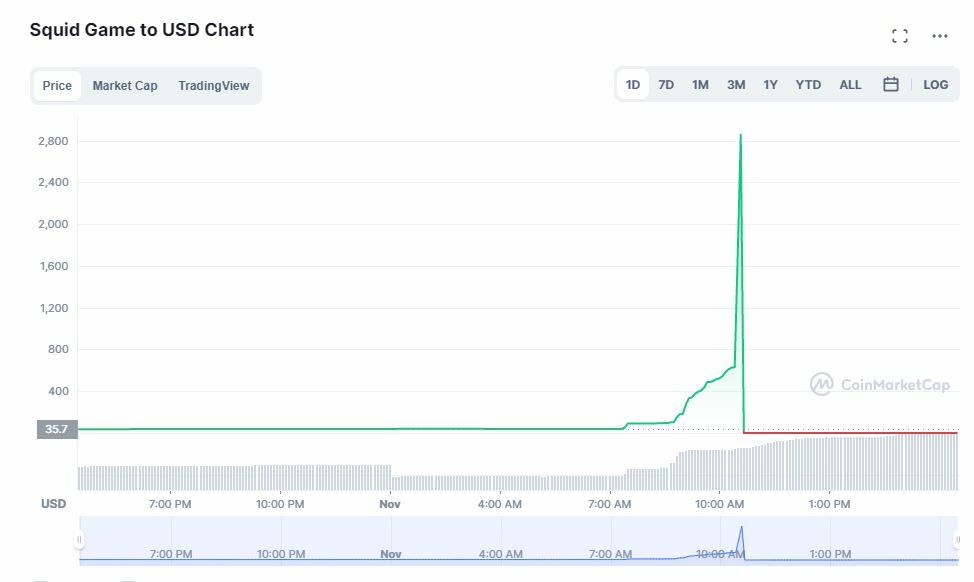Screen dimensions: 974x582
Task: Click the spike in the mini navigator chart
Action: (742, 530)
